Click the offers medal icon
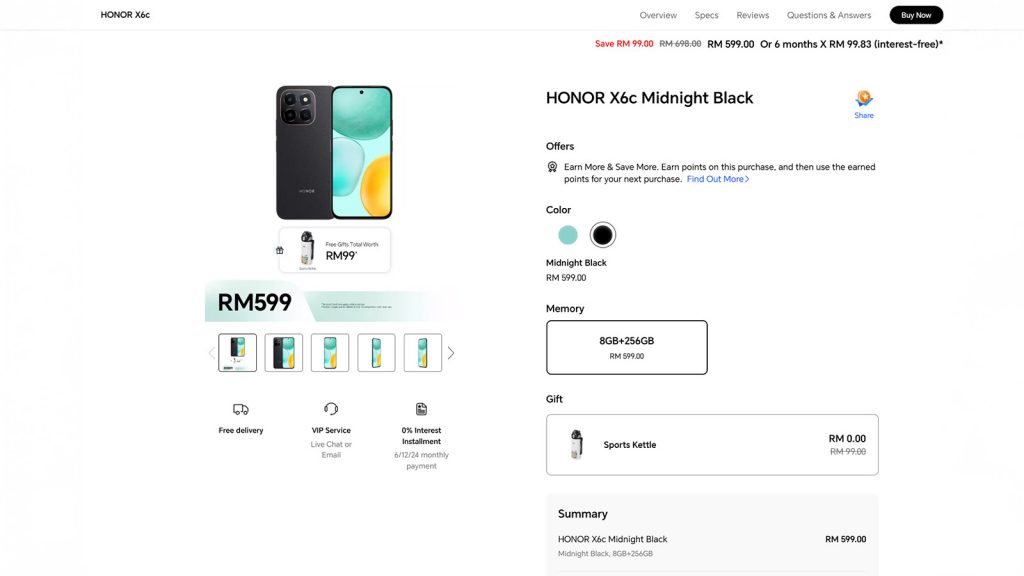Image resolution: width=1024 pixels, height=576 pixels. click(552, 167)
